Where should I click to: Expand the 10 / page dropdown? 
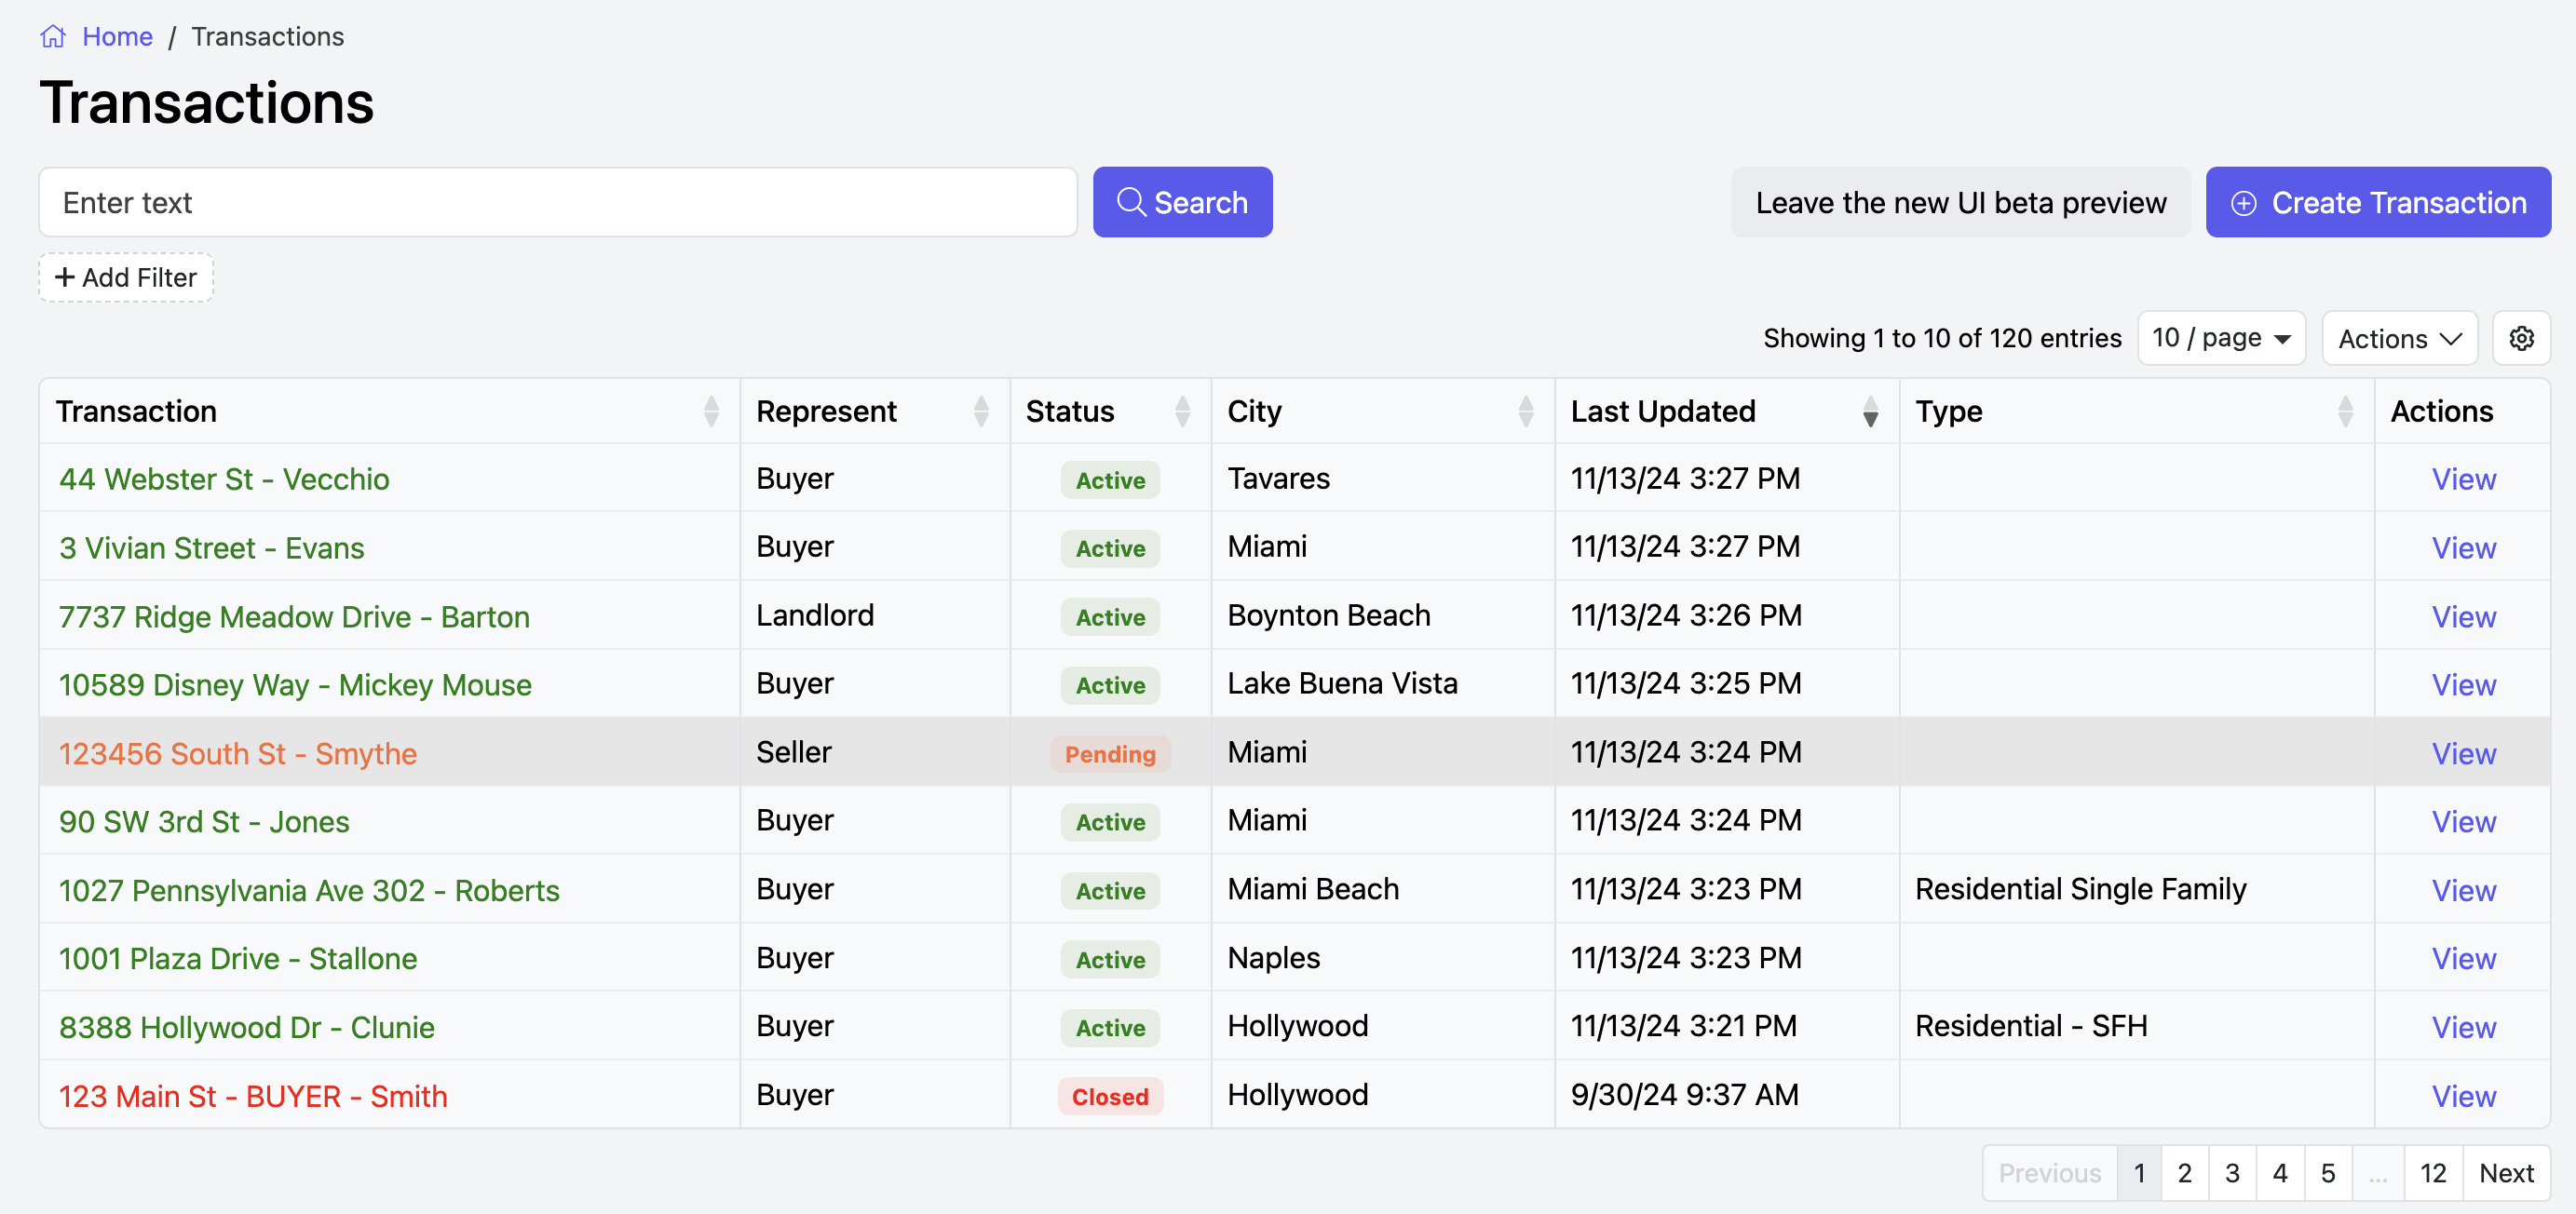pyautogui.click(x=2220, y=339)
